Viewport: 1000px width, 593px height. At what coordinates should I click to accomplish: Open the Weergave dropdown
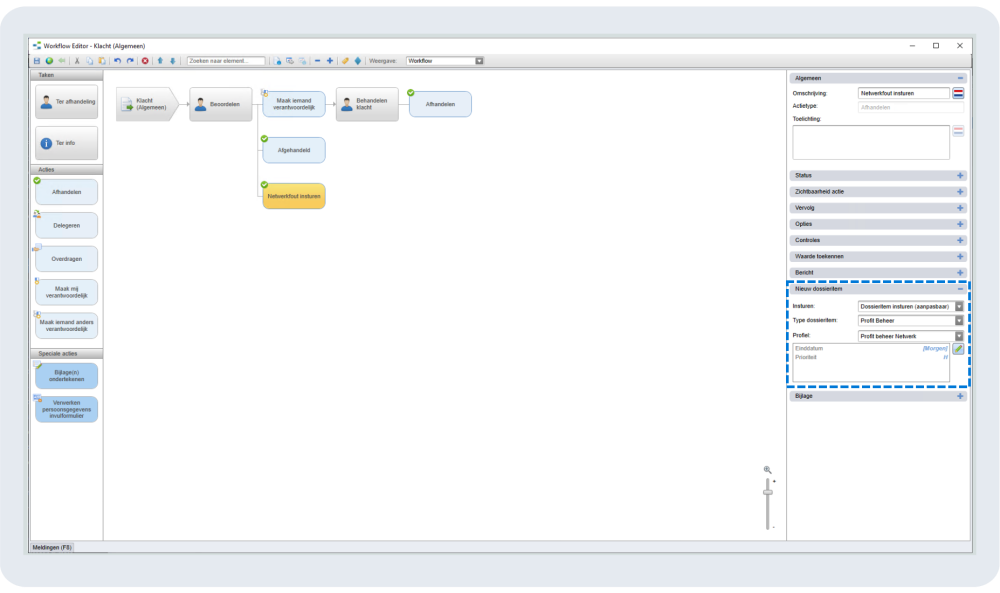pos(479,61)
